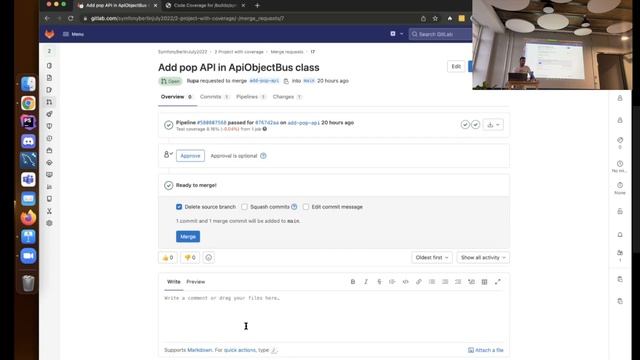Apply bold formatting in comment toolbar
Image resolution: width=640 pixels, height=360 pixels.
(353, 282)
